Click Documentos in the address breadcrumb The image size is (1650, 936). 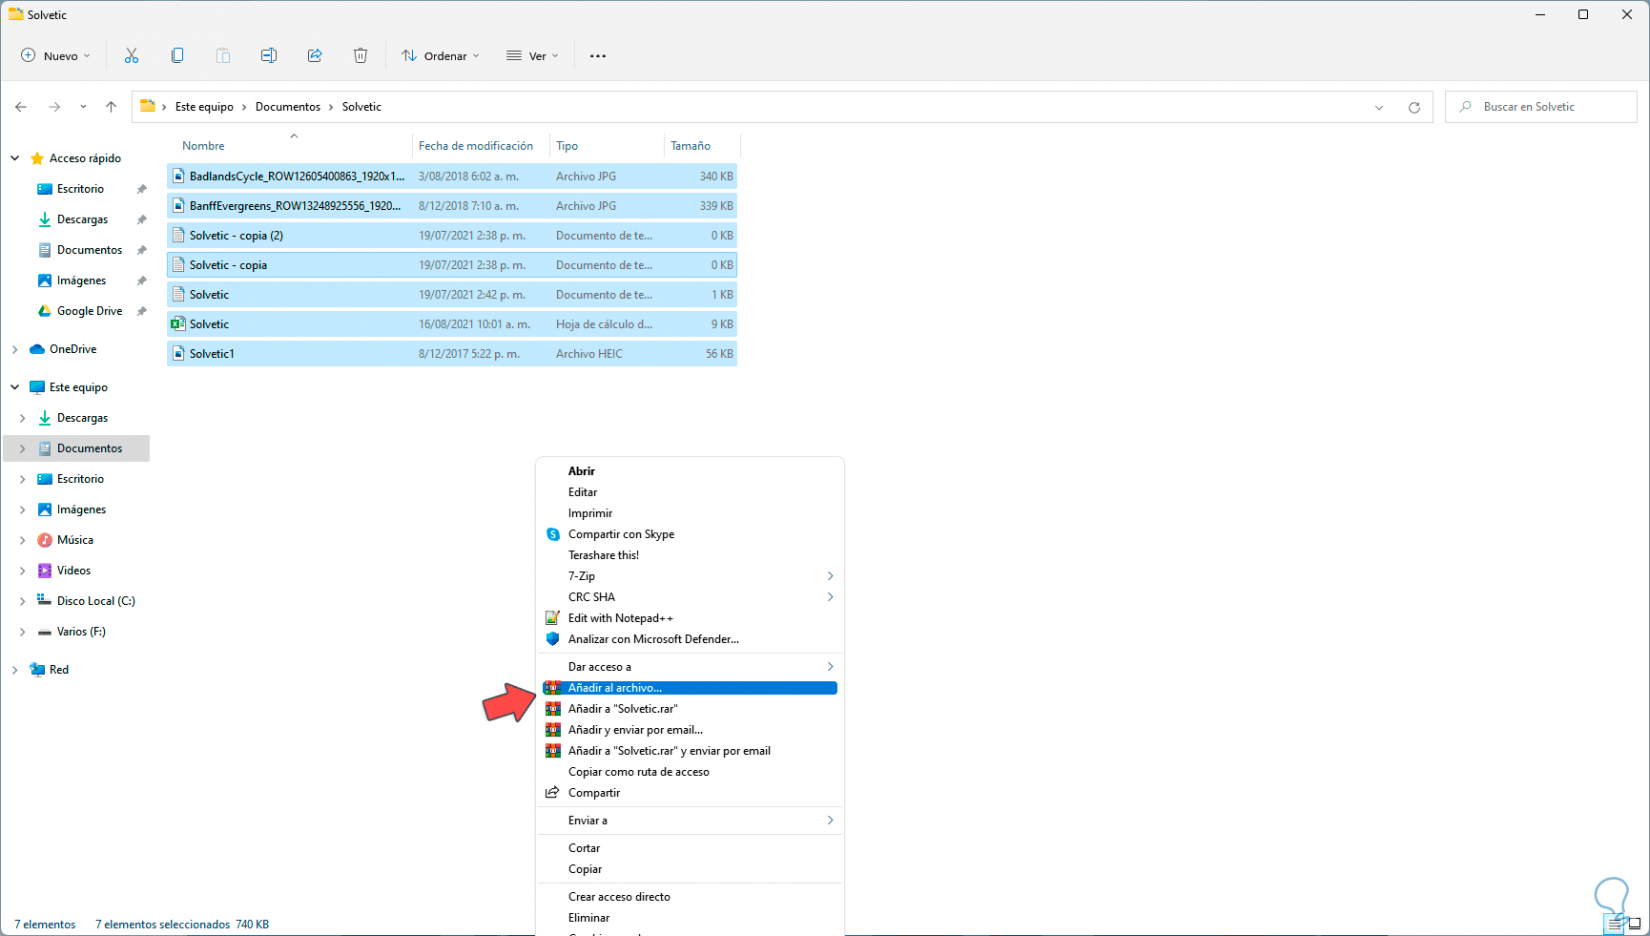coord(288,107)
